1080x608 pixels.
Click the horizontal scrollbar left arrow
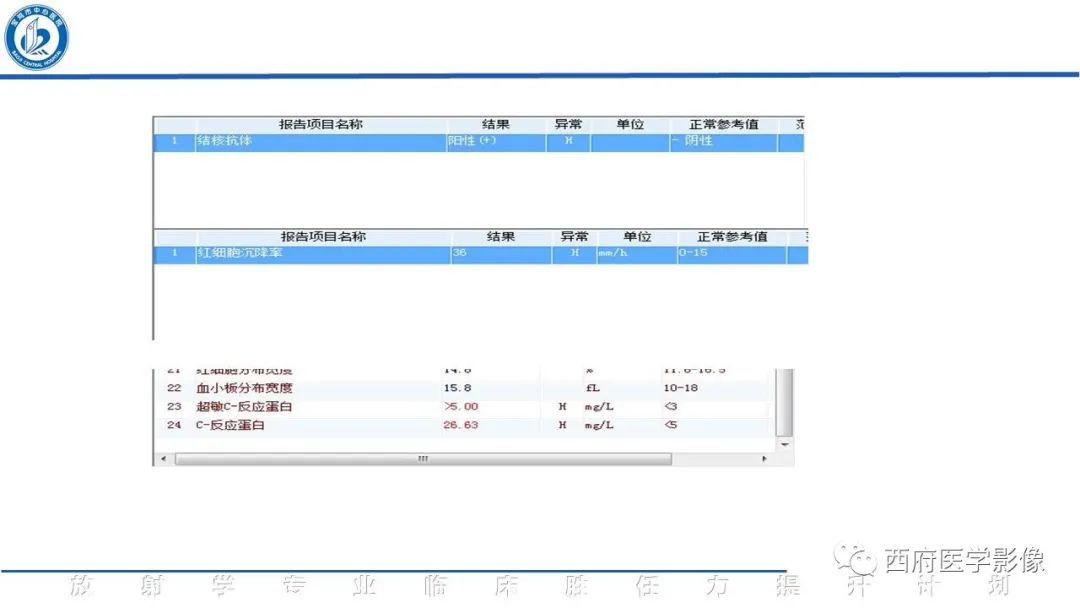pyautogui.click(x=163, y=459)
